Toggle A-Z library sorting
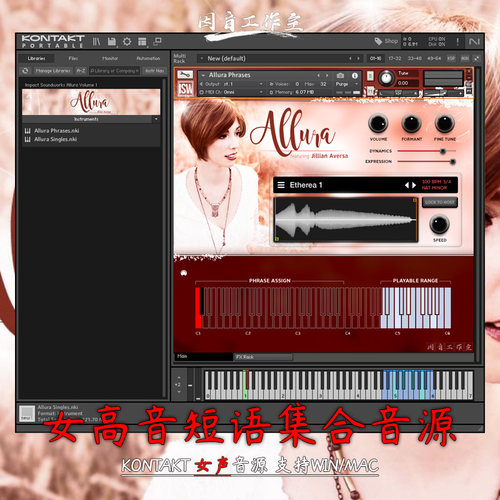The height and width of the screenshot is (500, 500). pos(81,71)
